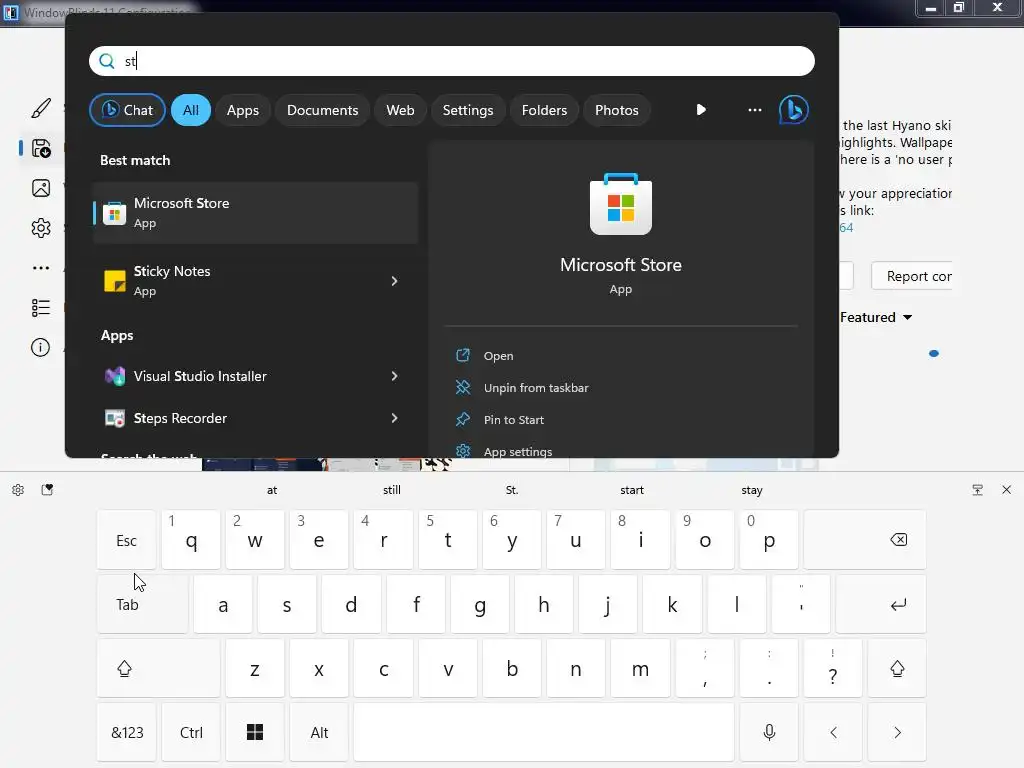Select the Folders filter tab

pos(544,110)
